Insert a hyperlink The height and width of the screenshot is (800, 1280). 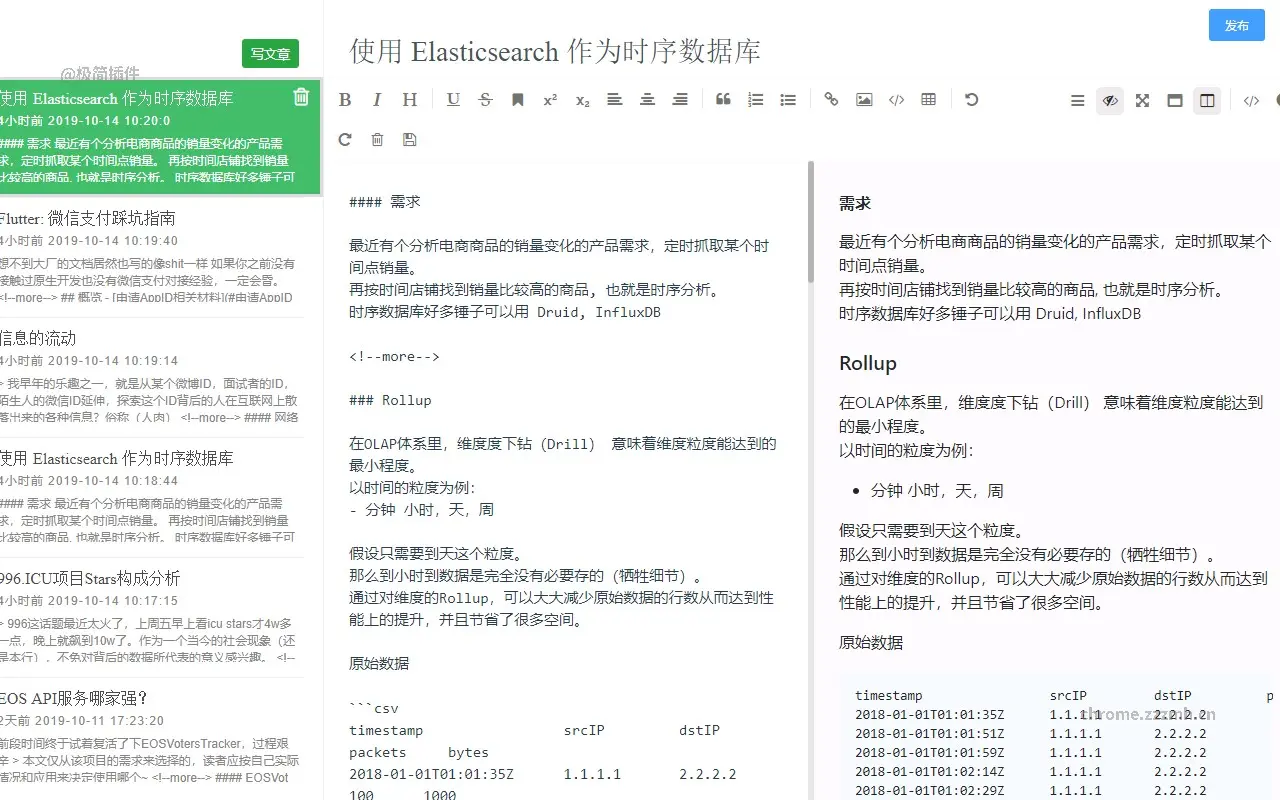(x=831, y=99)
